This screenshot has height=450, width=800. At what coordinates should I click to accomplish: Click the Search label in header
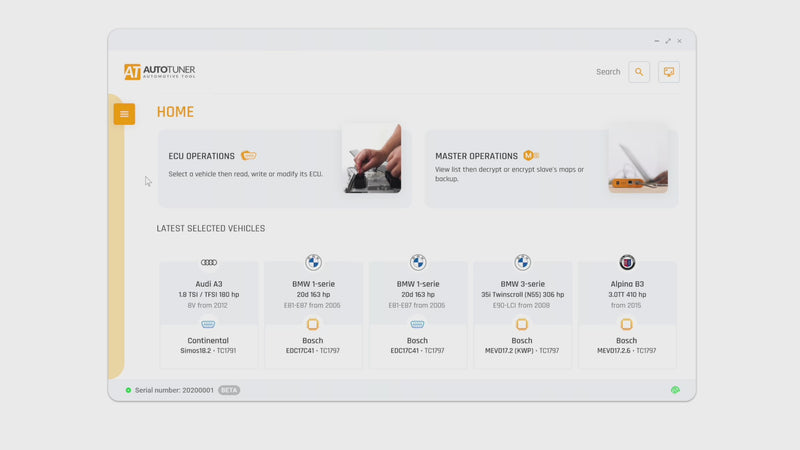608,72
